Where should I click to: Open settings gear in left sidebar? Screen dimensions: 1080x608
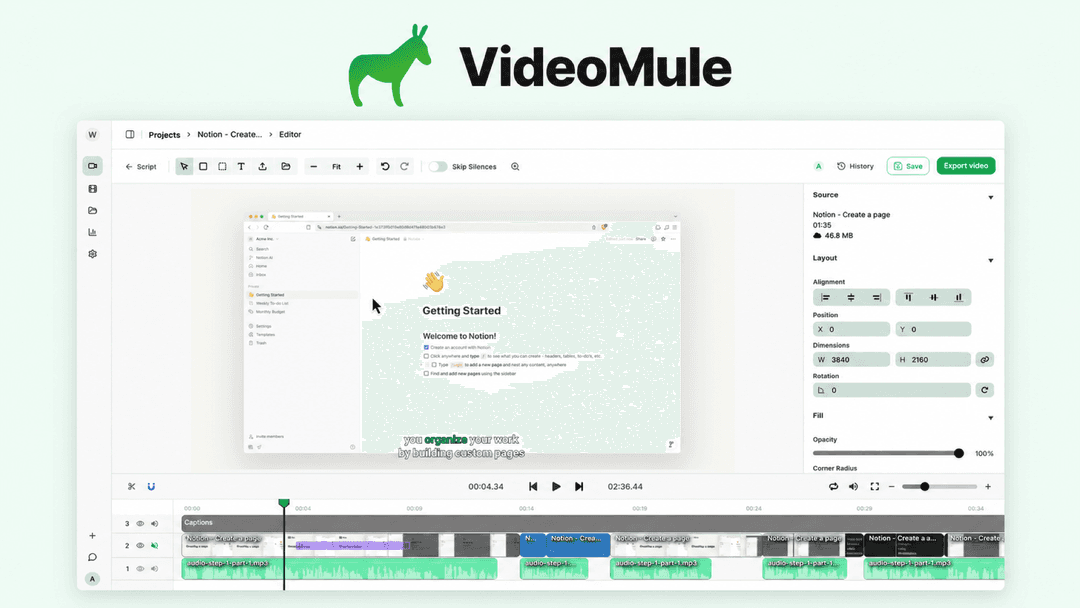point(92,254)
